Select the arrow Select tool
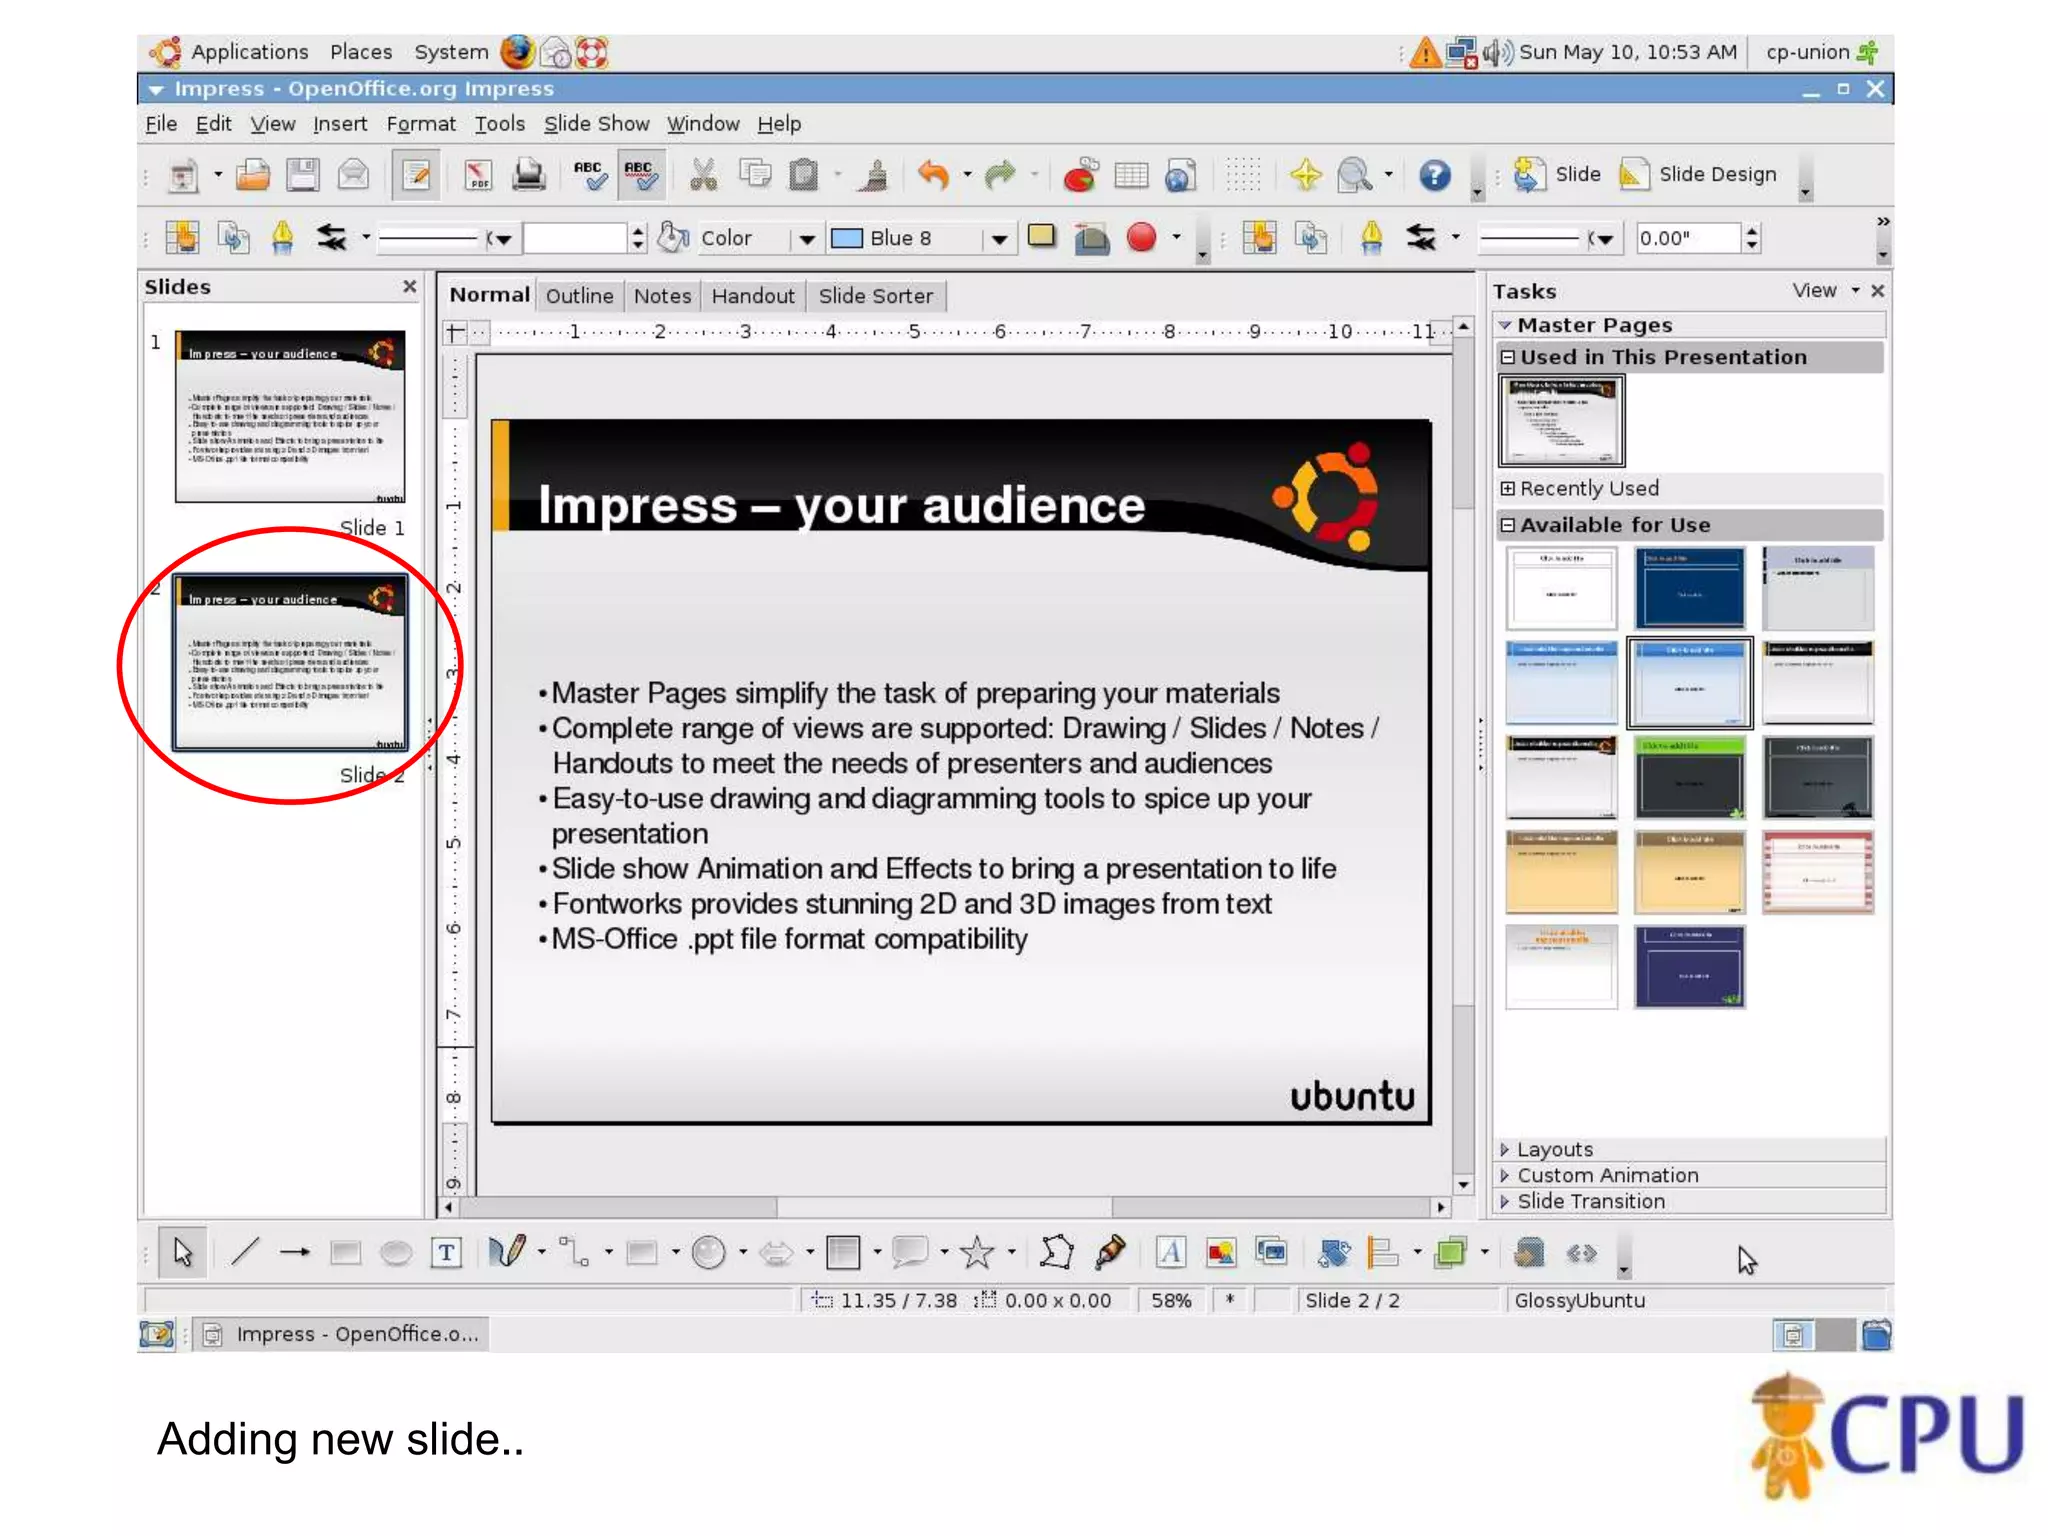Image resolution: width=2048 pixels, height=1536 pixels. coord(183,1252)
